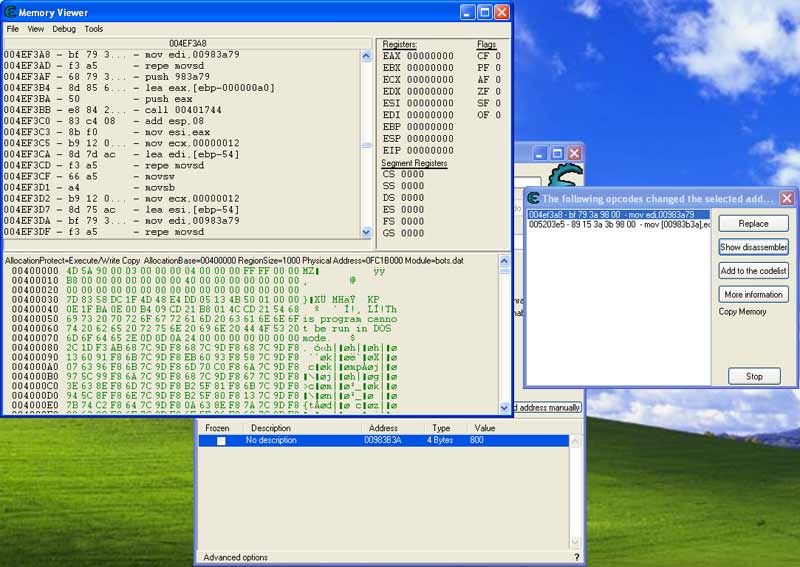The image size is (800, 567).
Task: Click the Show disassembler button
Action: point(753,247)
